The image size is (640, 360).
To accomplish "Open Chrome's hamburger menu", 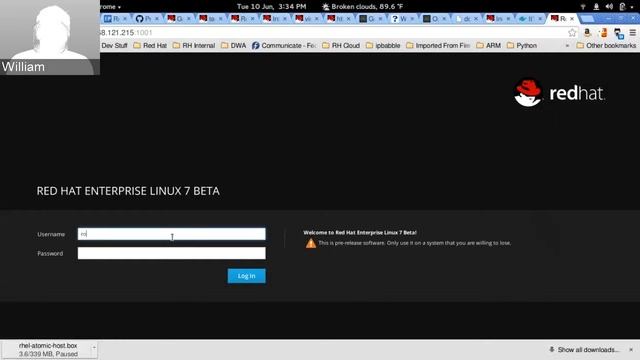I will coord(632,33).
